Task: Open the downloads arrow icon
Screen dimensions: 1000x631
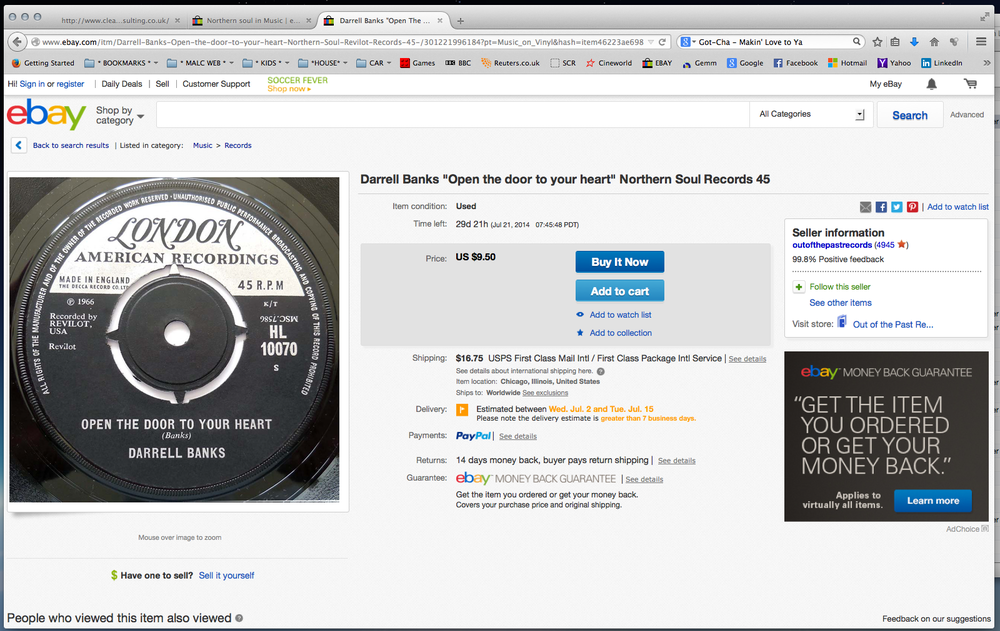Action: point(915,42)
